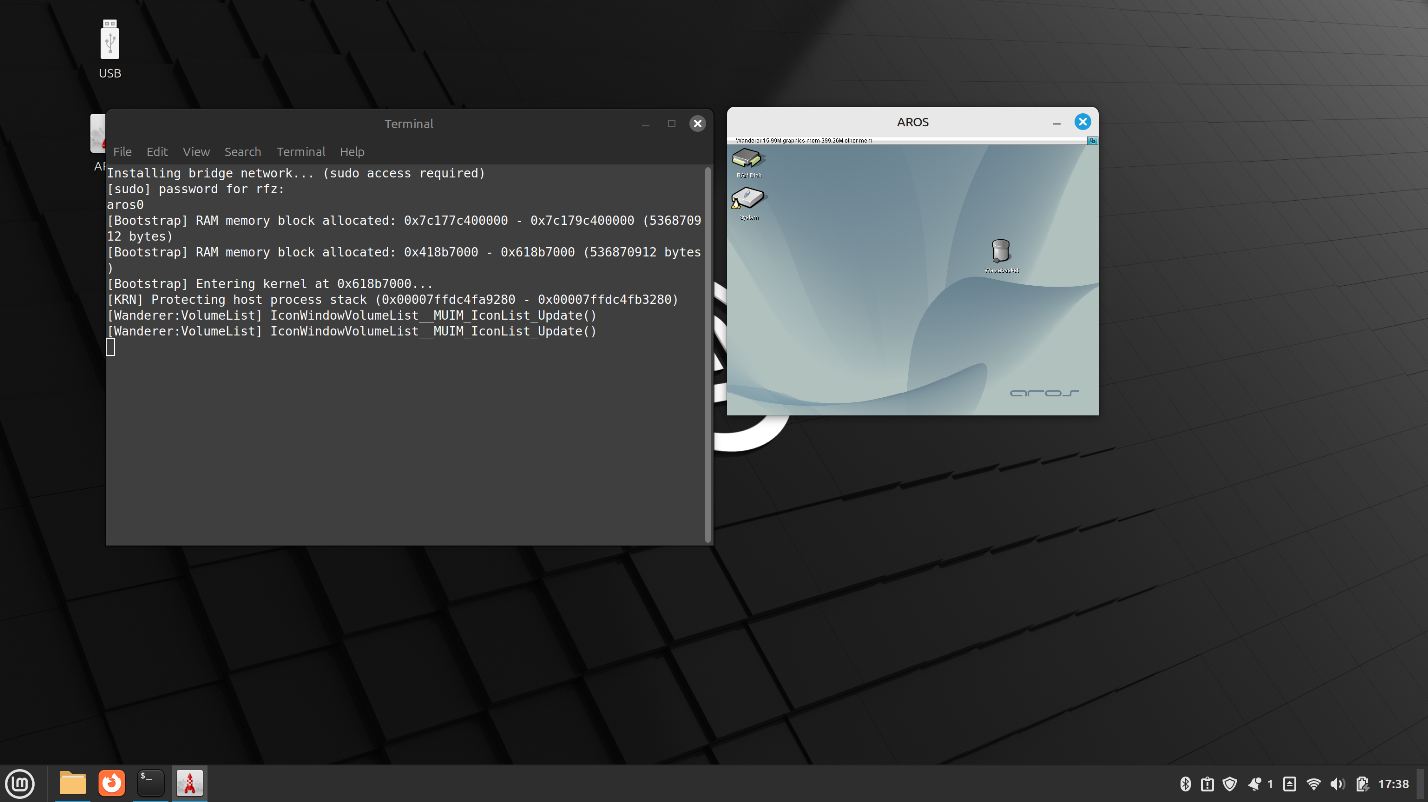
Task: Click the 'aros0' terminal output line
Action: 126,205
